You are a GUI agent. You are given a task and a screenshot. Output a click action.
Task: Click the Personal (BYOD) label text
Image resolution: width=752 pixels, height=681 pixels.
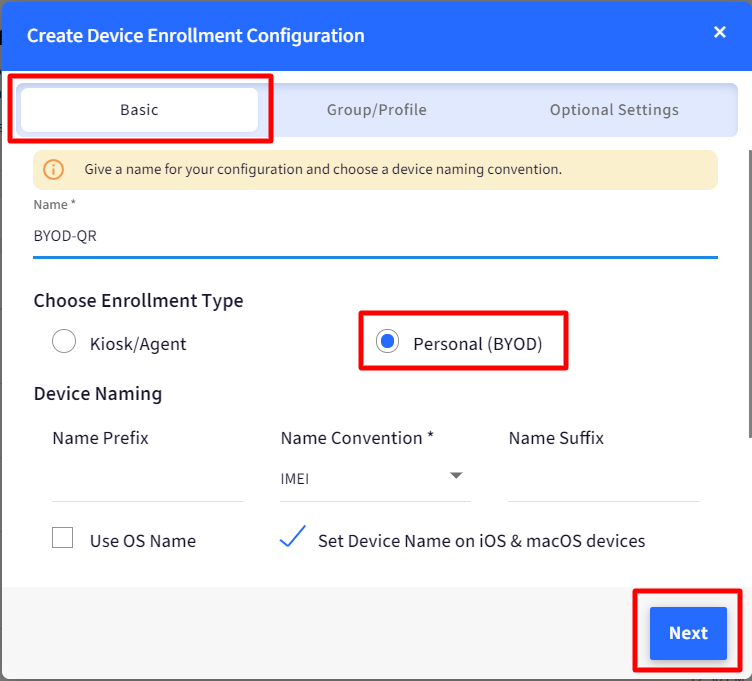(478, 344)
